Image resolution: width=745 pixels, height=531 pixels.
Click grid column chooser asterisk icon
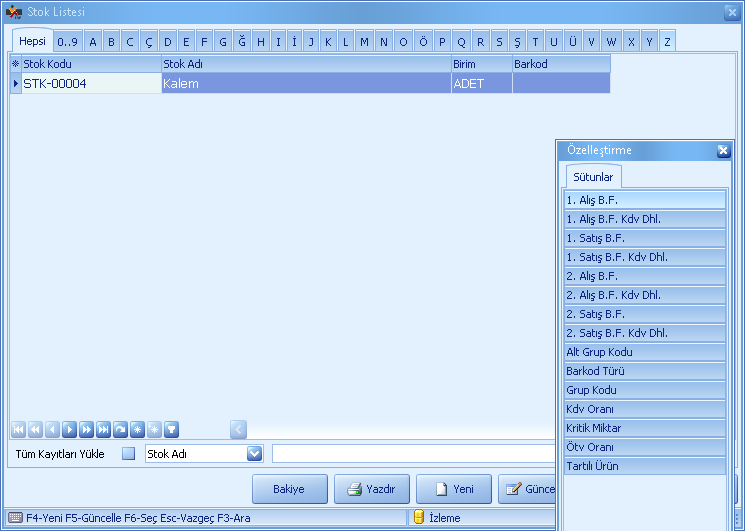(15, 64)
